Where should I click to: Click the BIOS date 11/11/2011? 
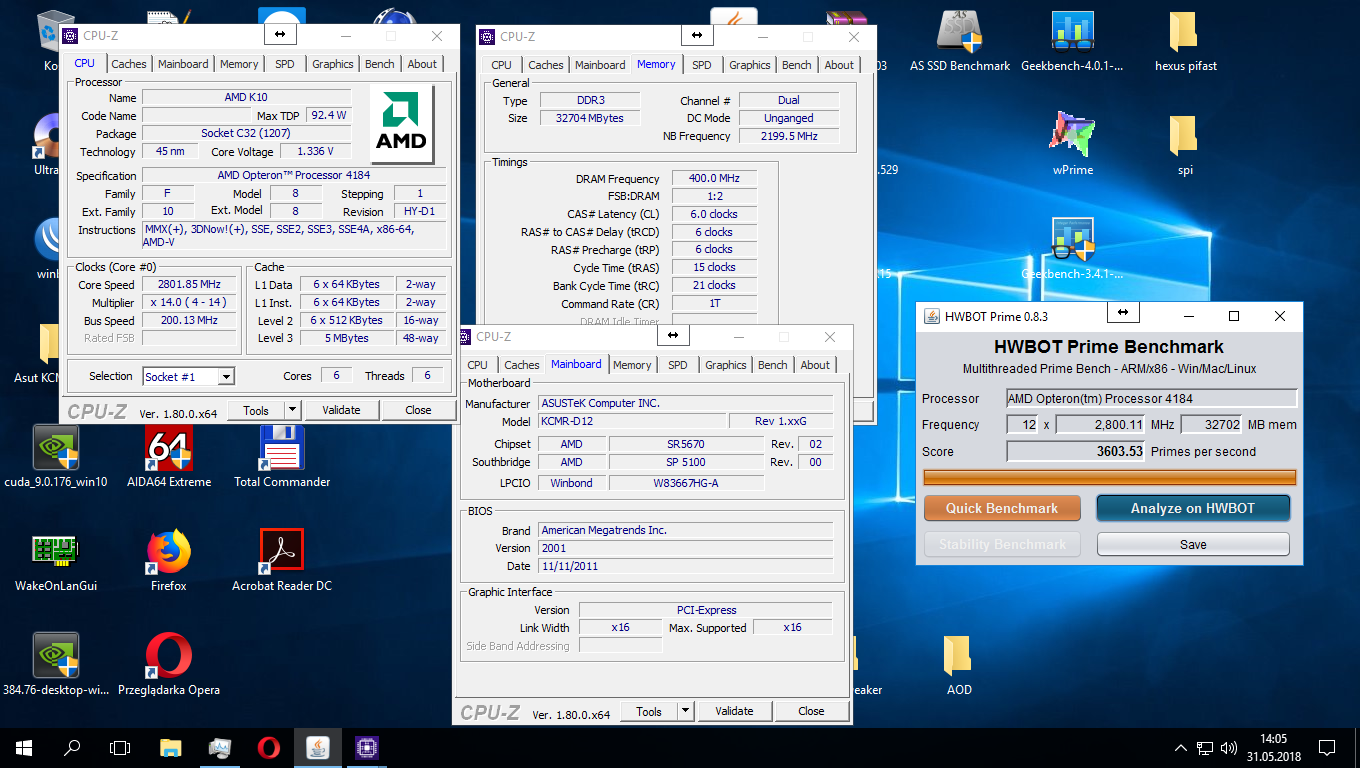click(685, 566)
